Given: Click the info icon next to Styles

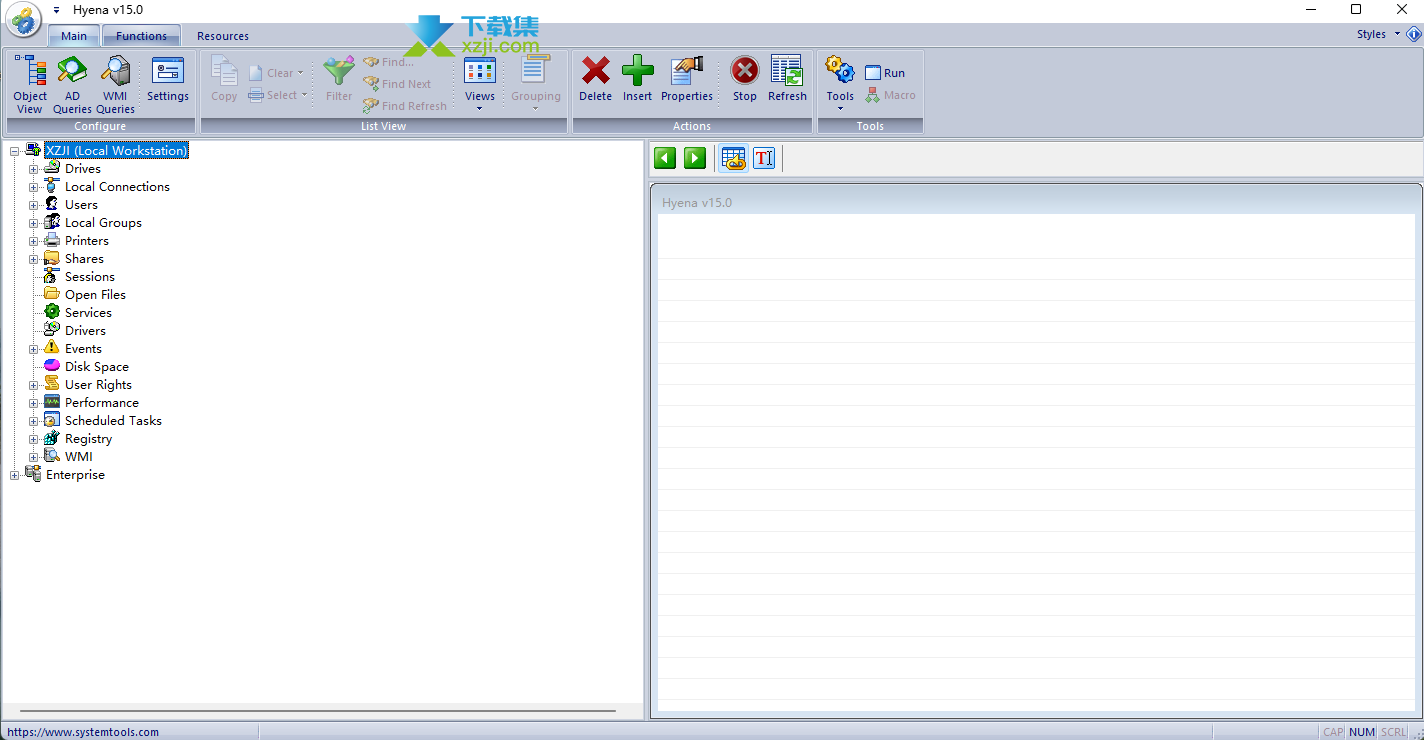Looking at the screenshot, I should point(1414,34).
